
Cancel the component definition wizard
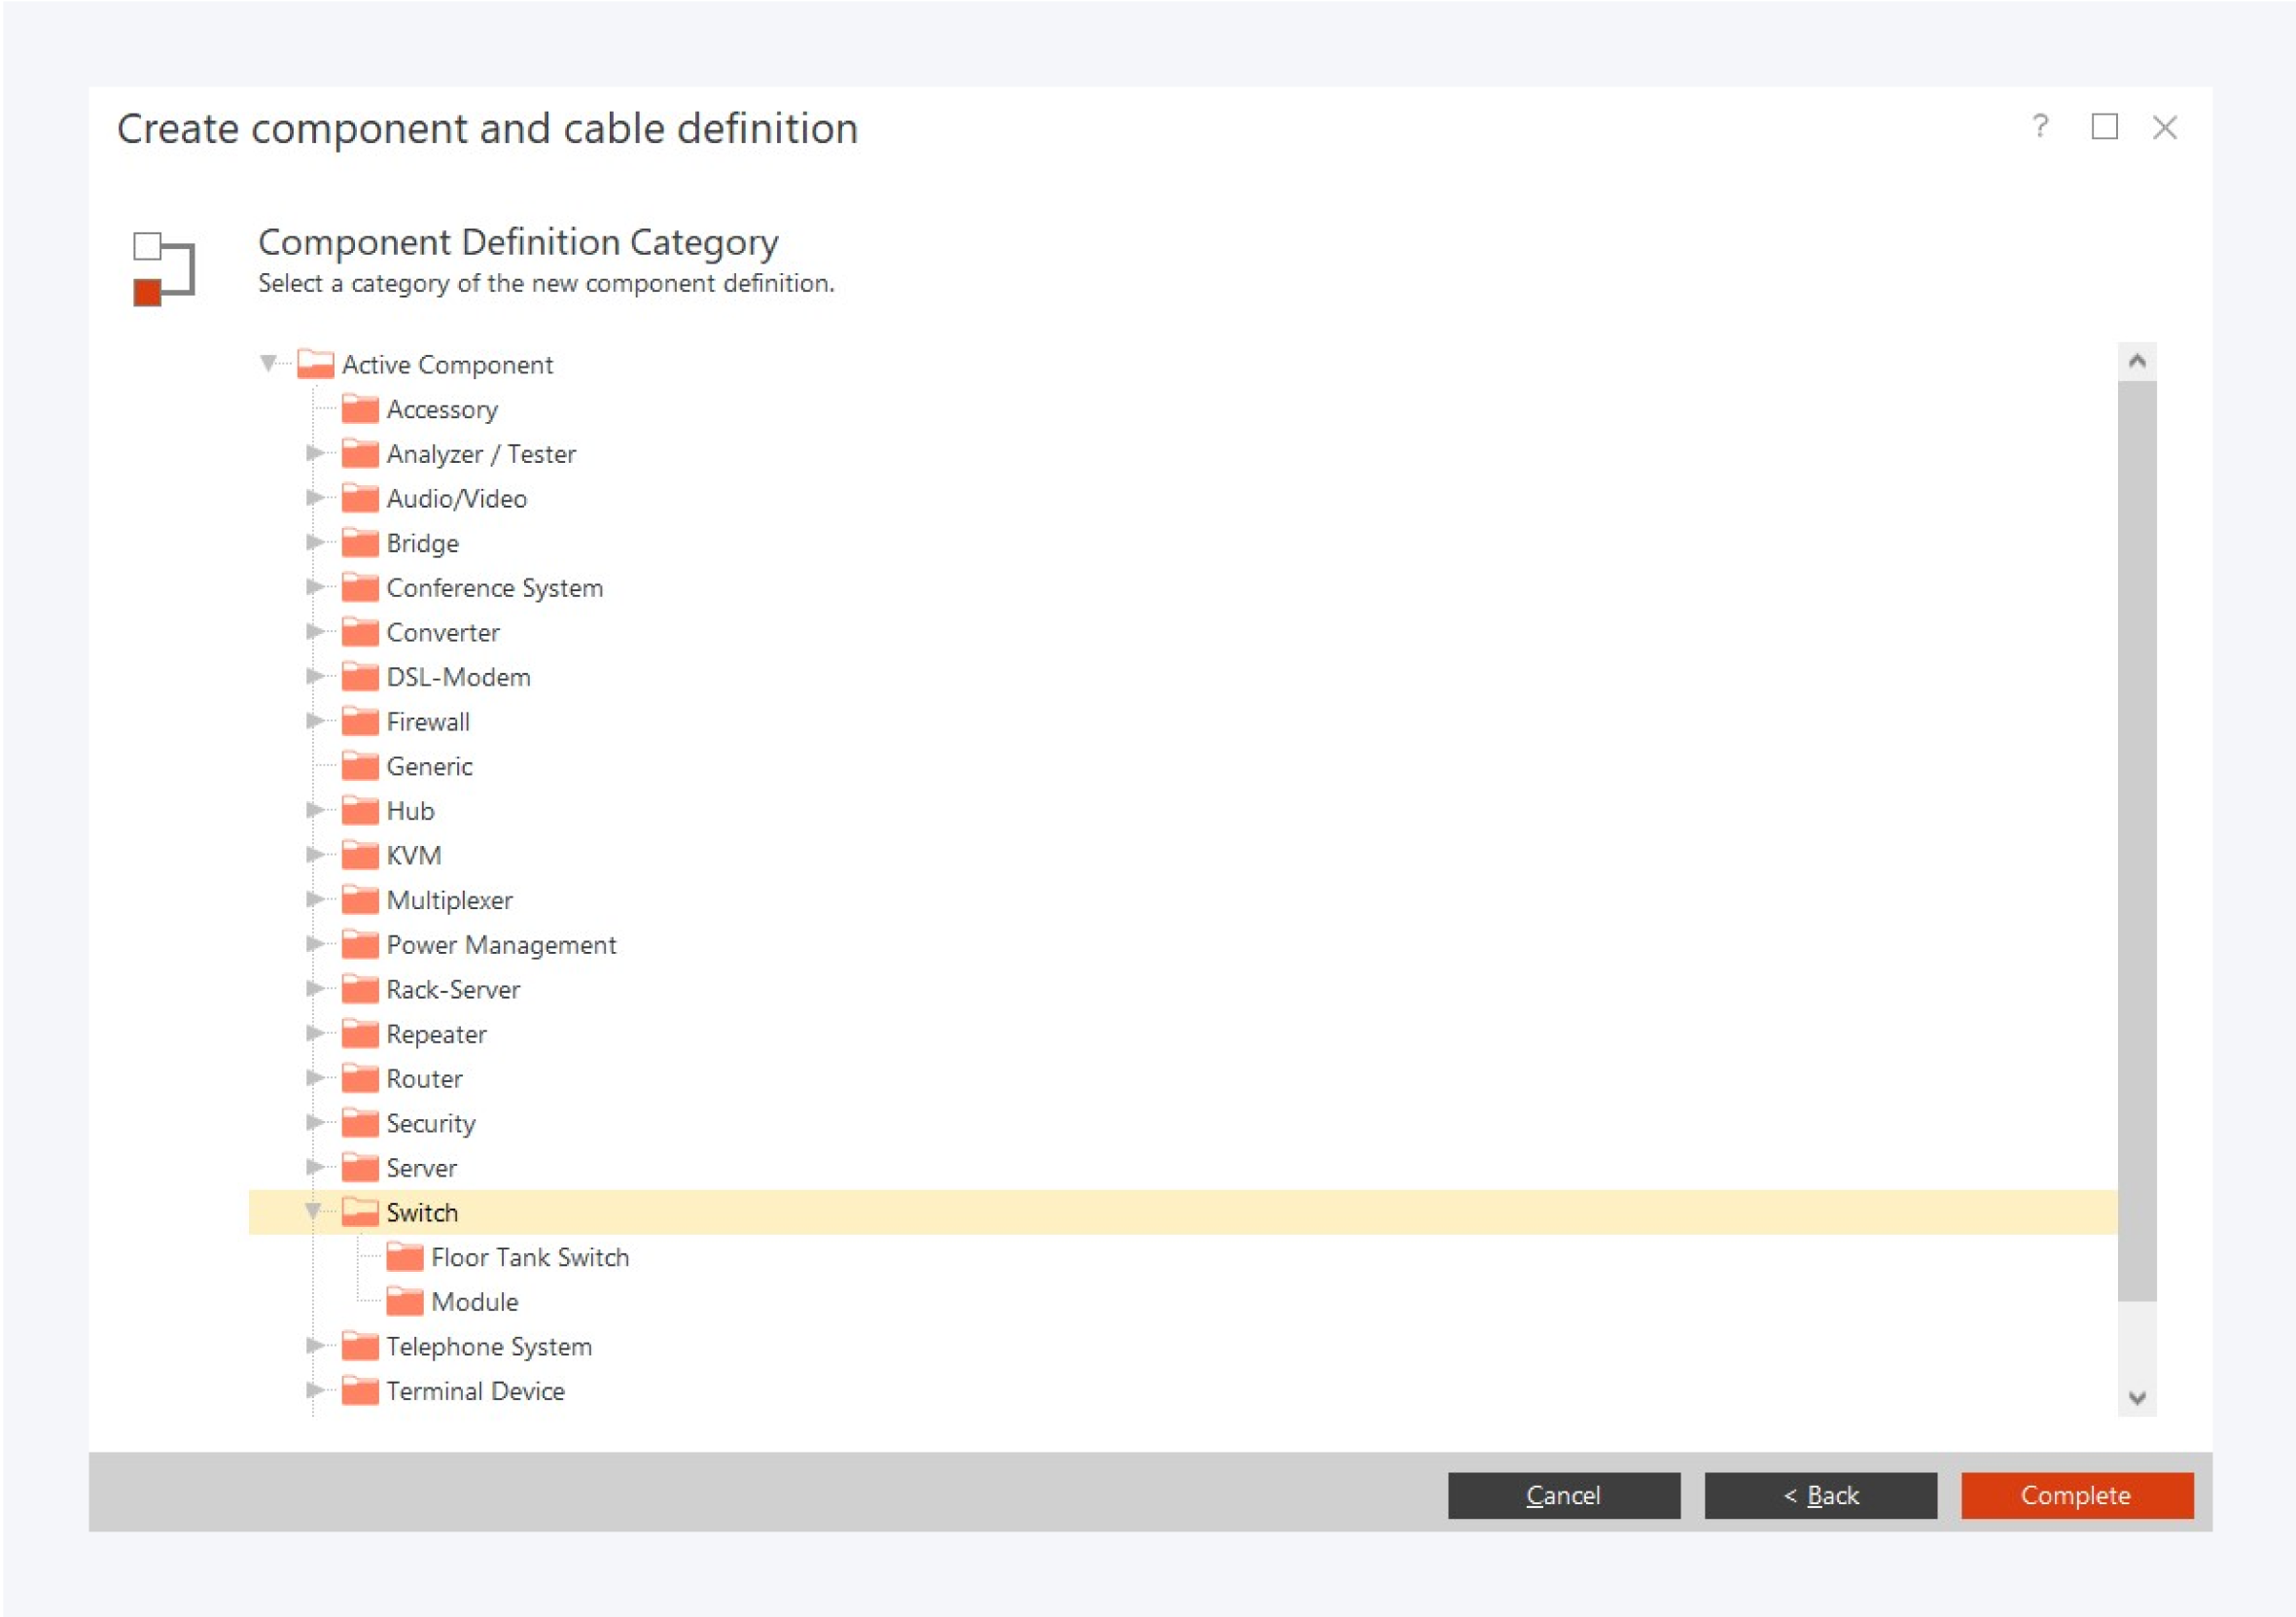pyautogui.click(x=1563, y=1495)
